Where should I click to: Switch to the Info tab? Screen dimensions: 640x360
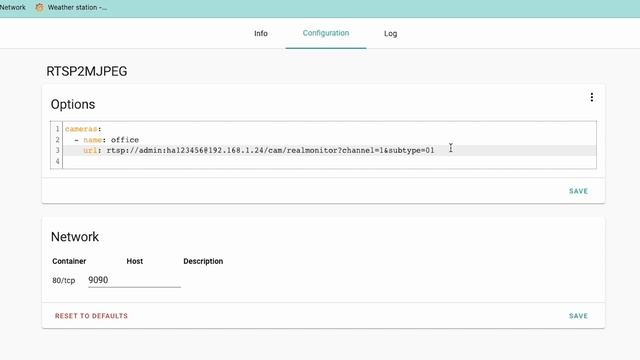[261, 33]
